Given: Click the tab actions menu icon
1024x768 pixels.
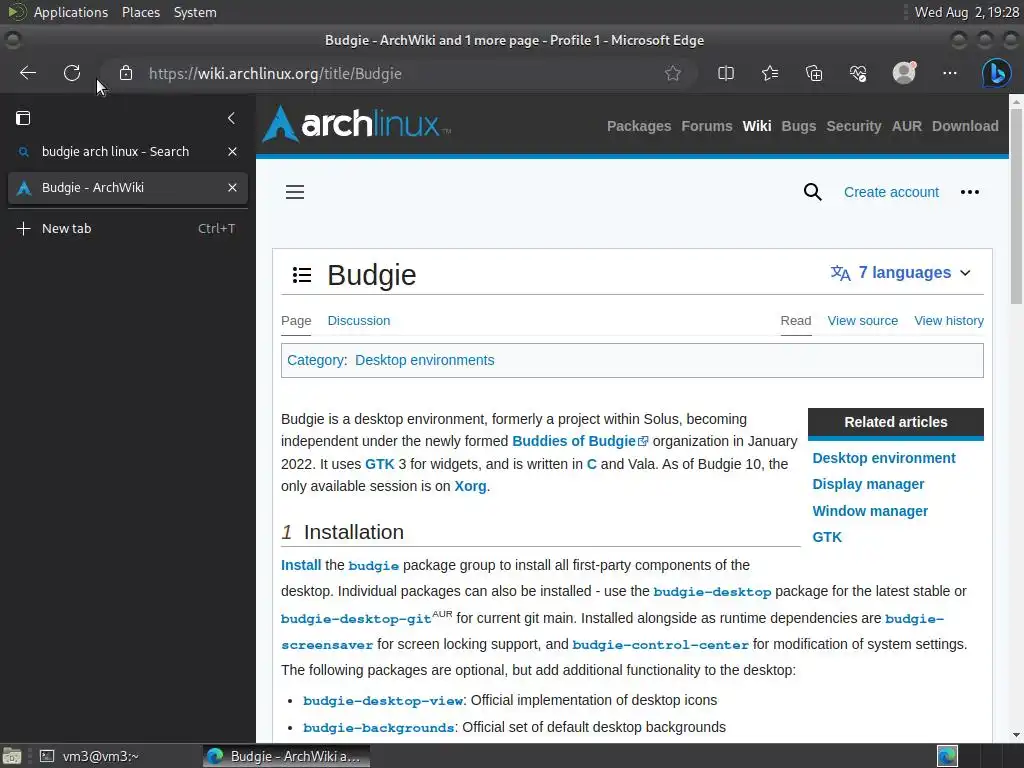Looking at the screenshot, I should tap(23, 118).
